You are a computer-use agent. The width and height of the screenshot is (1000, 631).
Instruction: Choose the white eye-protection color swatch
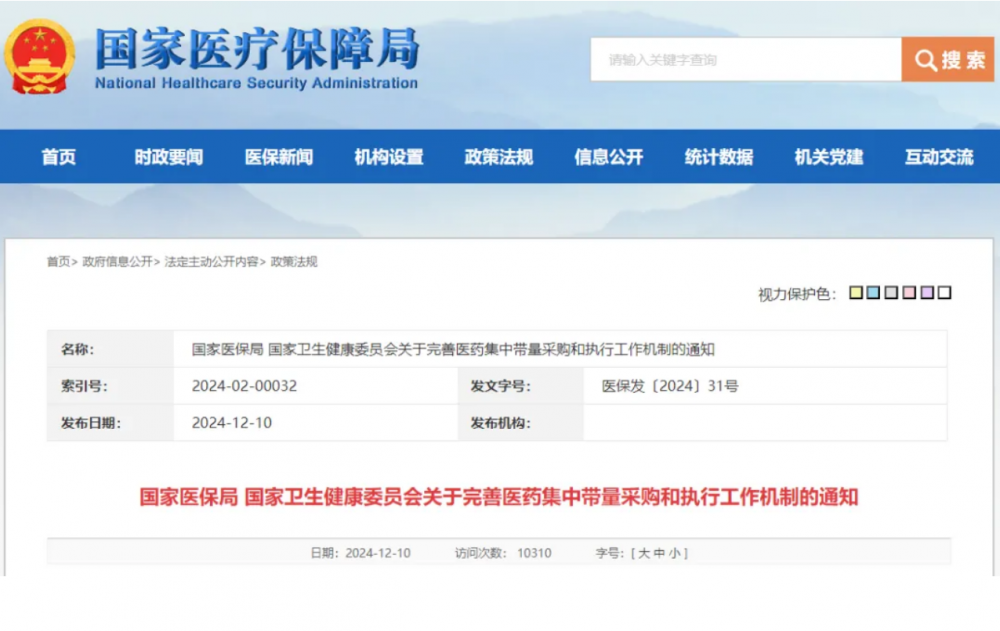pyautogui.click(x=945, y=292)
